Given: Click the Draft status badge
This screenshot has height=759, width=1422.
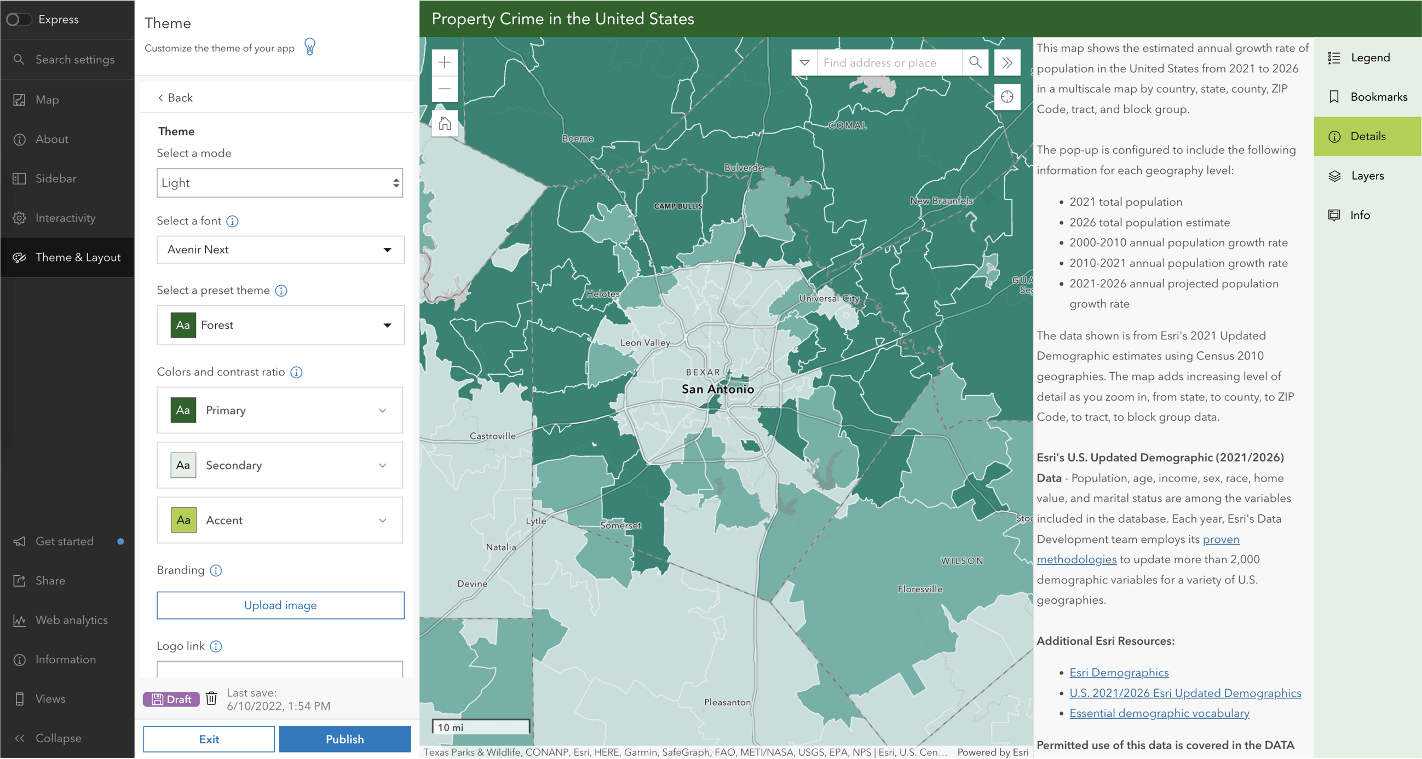Looking at the screenshot, I should (x=171, y=699).
